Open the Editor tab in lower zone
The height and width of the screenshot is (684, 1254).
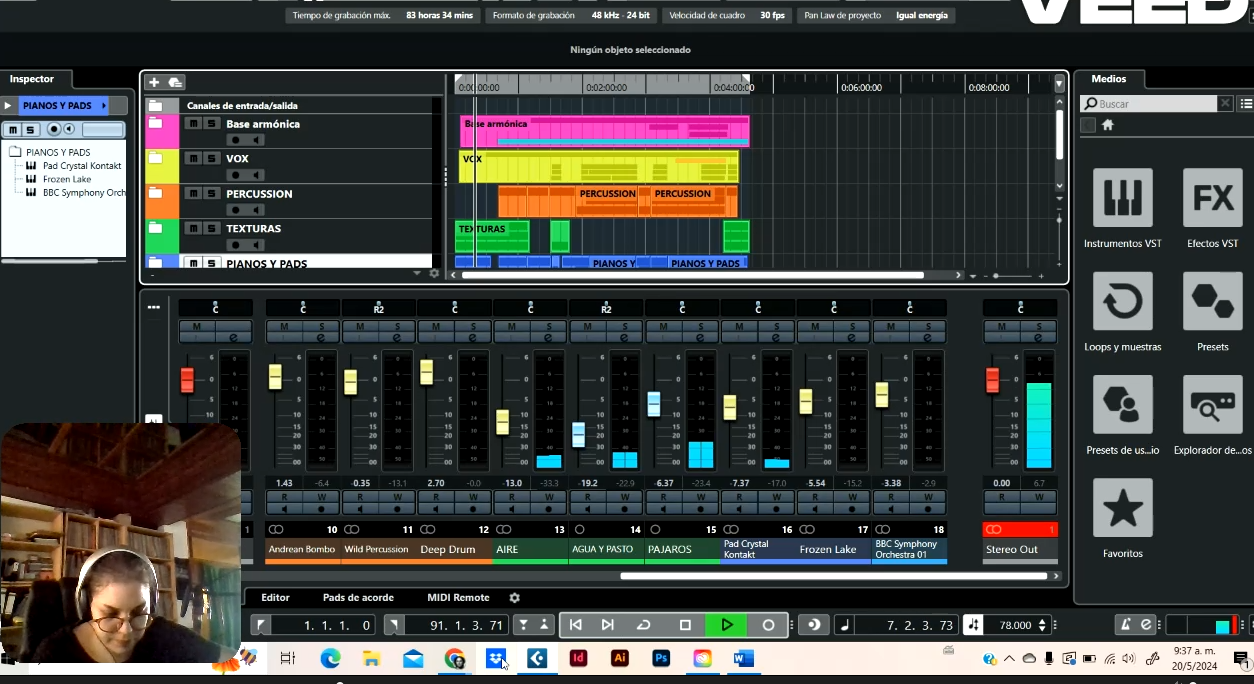tap(275, 598)
